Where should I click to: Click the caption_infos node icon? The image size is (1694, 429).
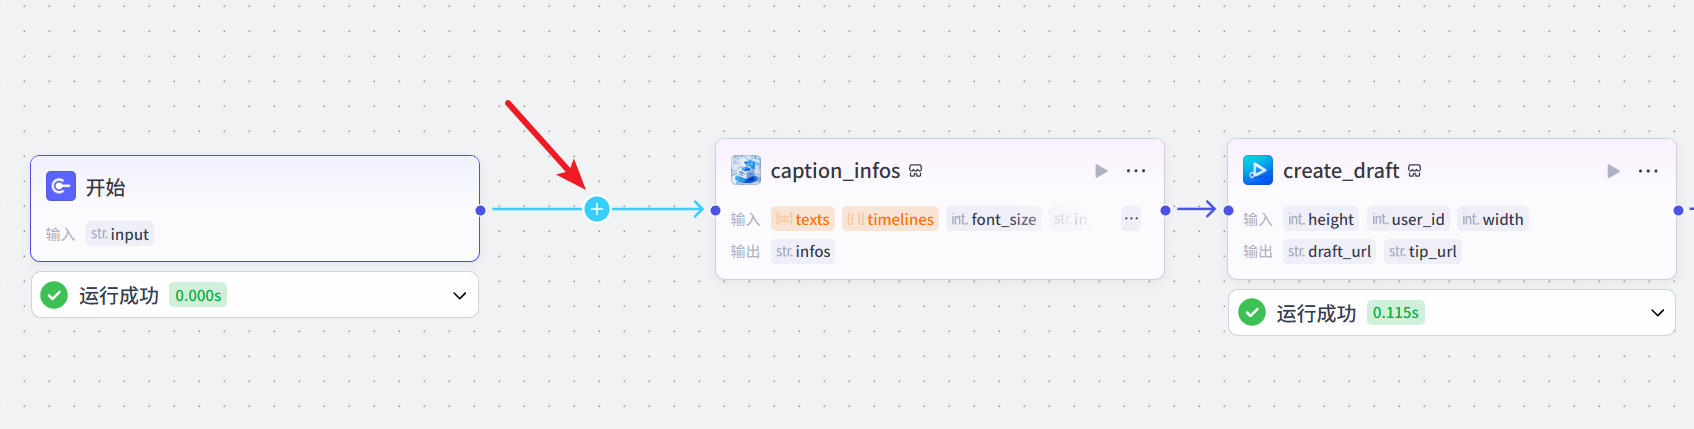pos(746,171)
